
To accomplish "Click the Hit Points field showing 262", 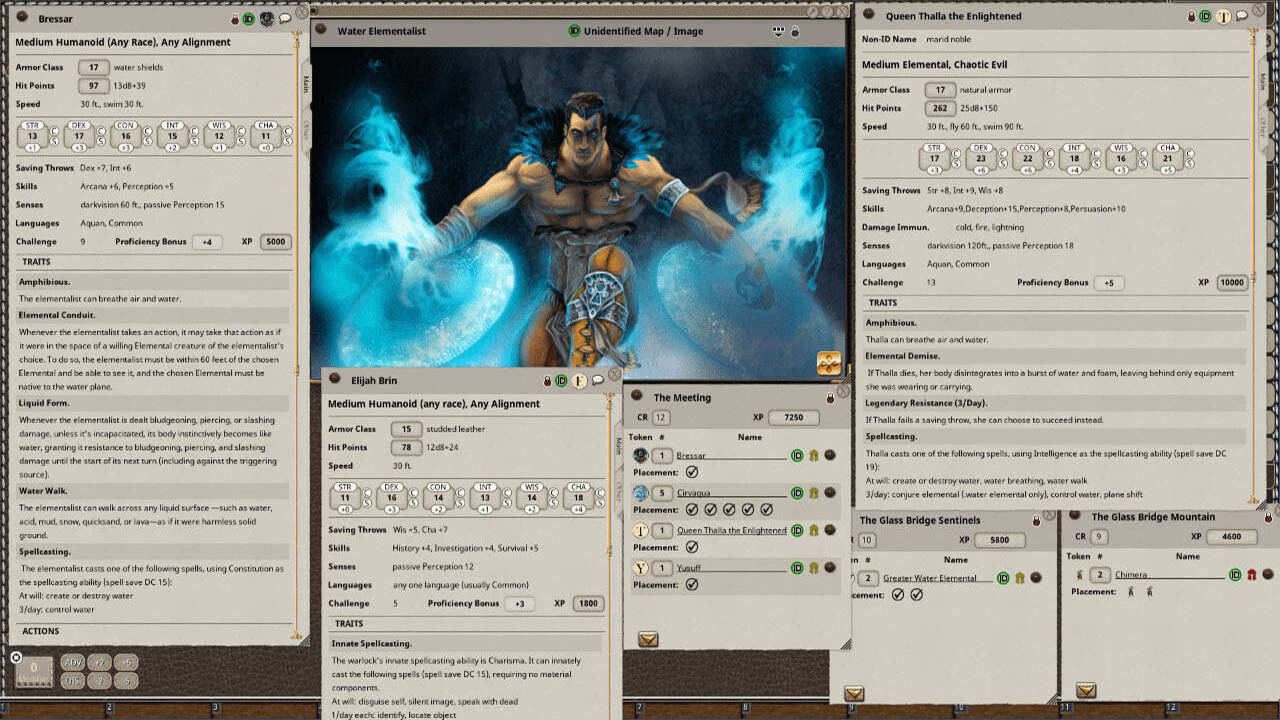I will [x=939, y=108].
